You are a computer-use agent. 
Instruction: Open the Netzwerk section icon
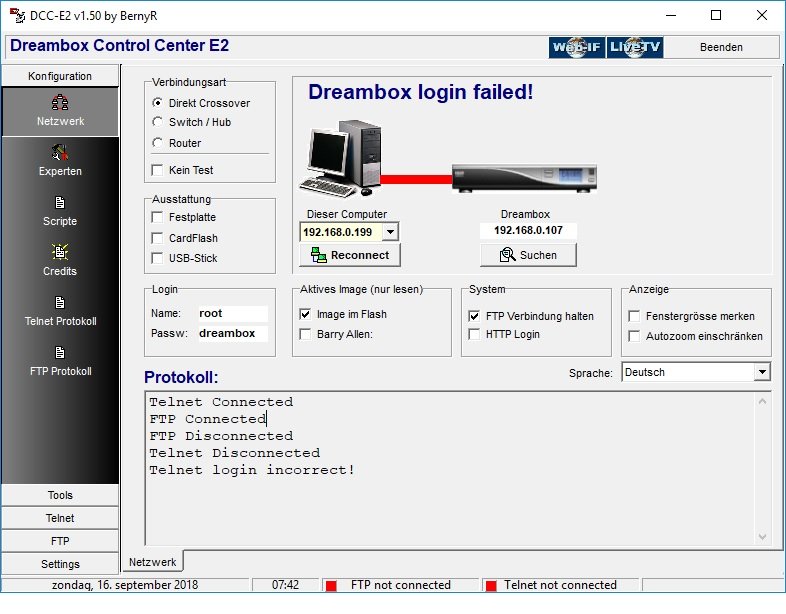click(60, 102)
